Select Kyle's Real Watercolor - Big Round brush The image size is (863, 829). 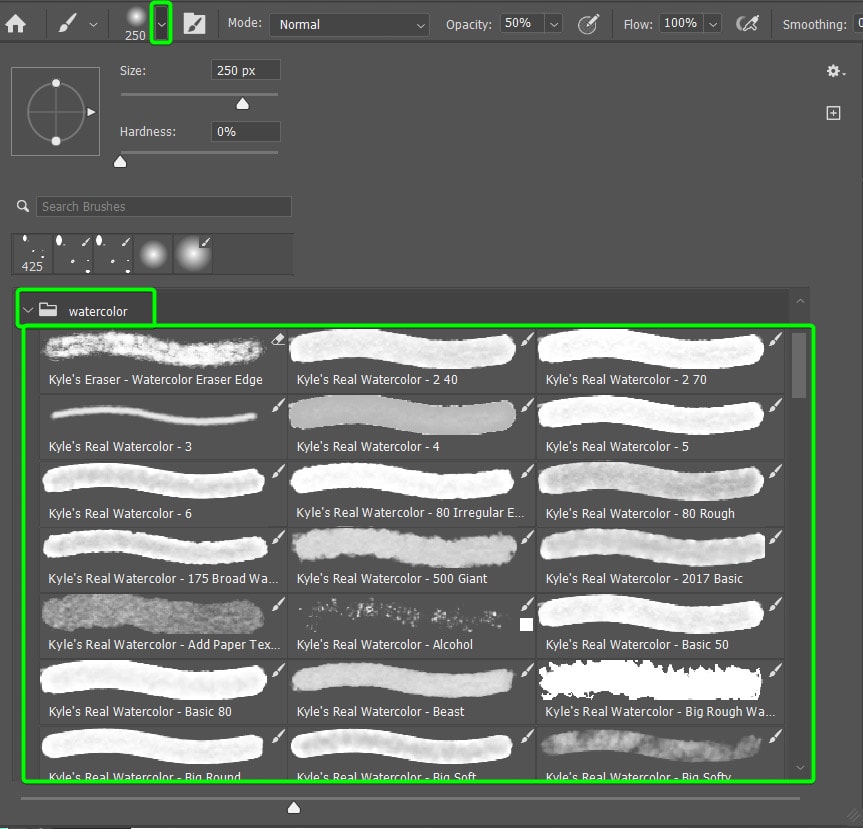(163, 752)
